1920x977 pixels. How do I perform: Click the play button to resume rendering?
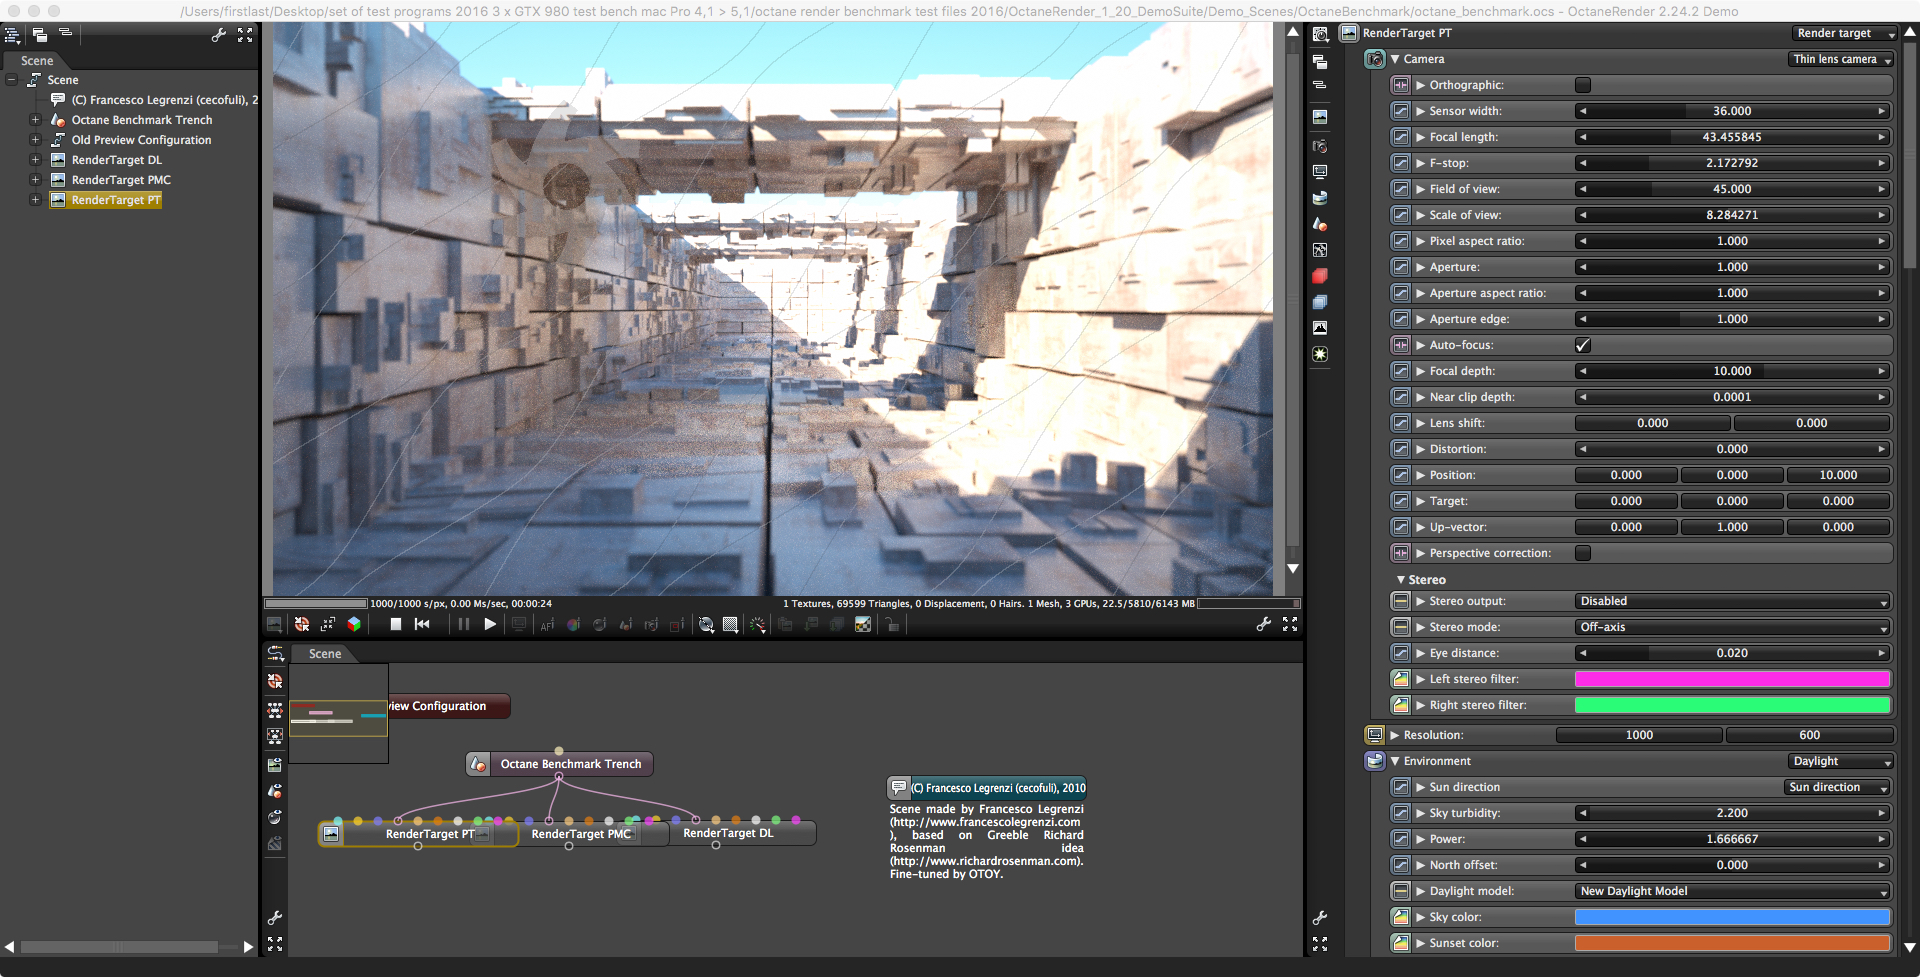point(490,624)
